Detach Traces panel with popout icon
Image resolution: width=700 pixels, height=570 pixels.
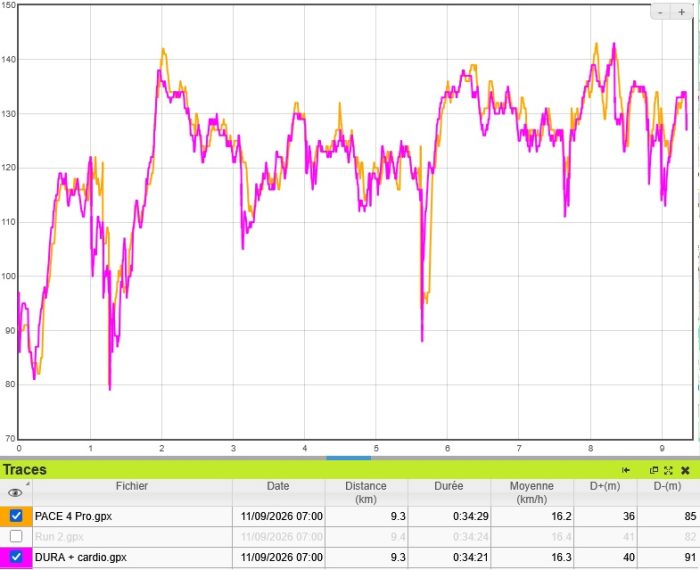point(654,470)
